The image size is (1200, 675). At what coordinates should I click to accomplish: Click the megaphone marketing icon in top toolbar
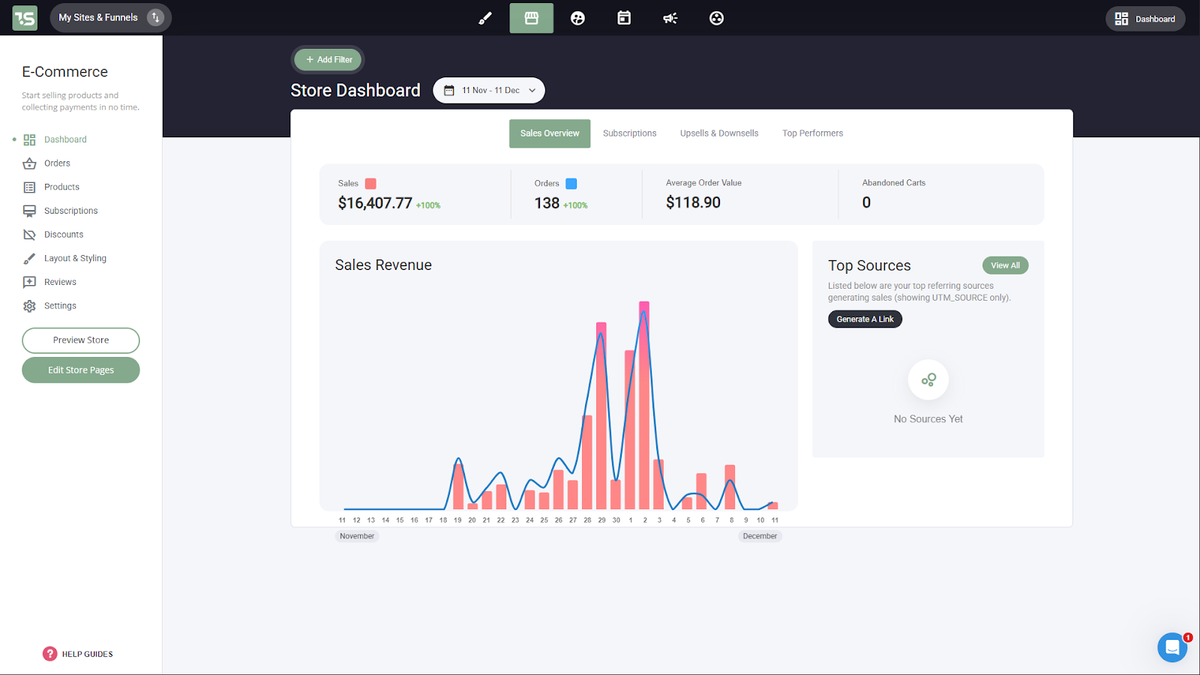(x=670, y=17)
